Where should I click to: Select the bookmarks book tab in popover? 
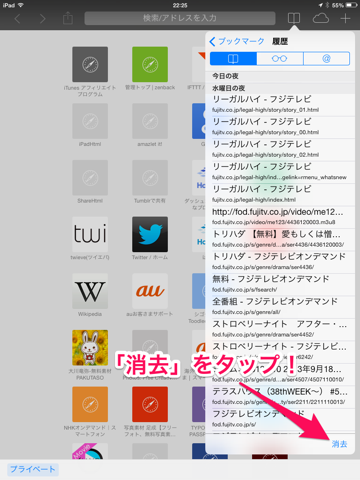(x=233, y=59)
